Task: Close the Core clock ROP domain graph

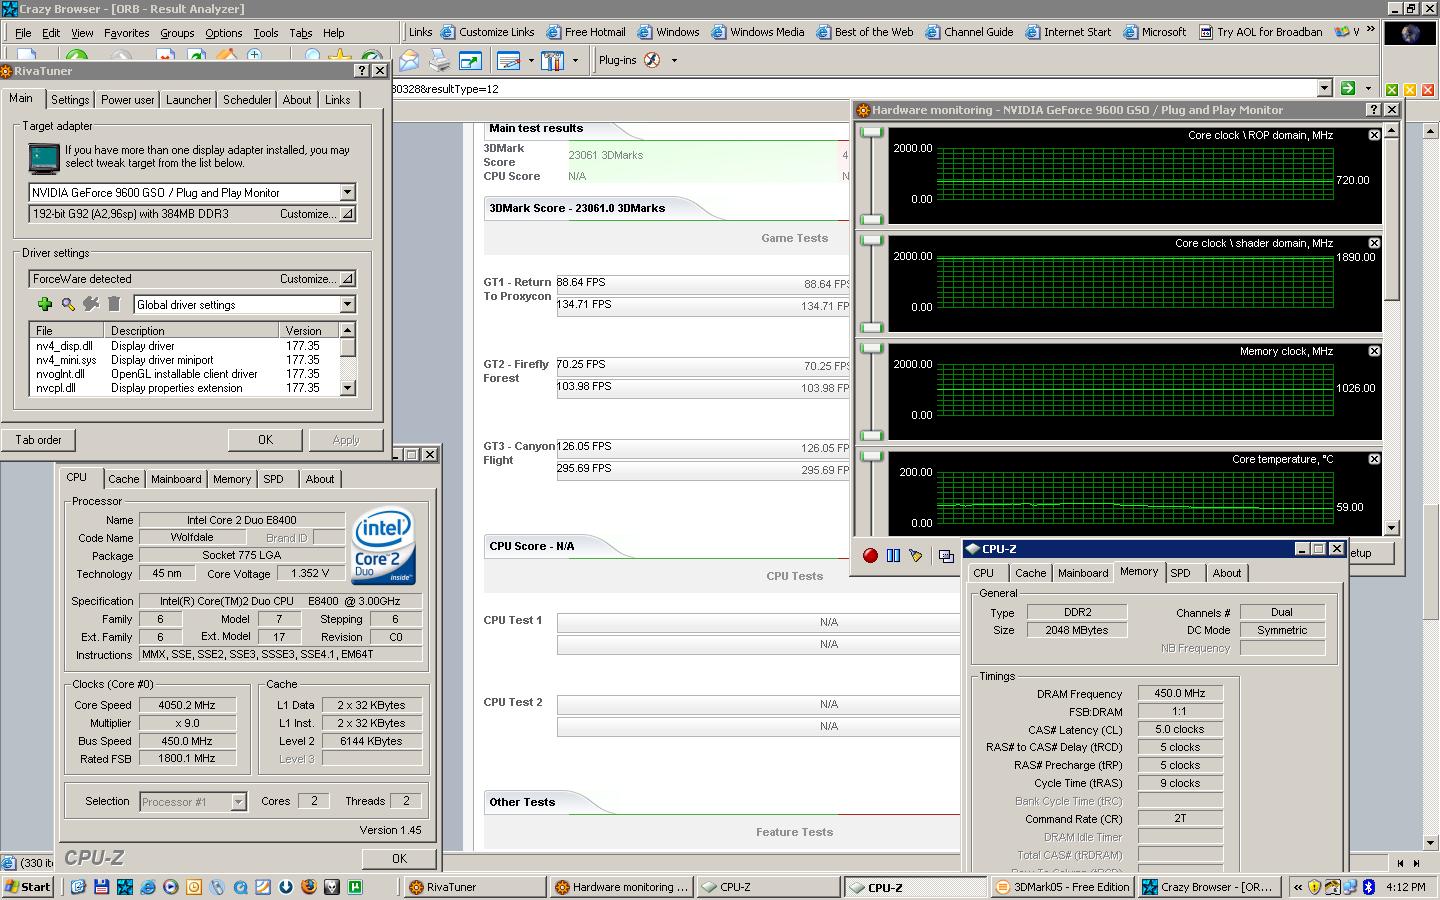Action: point(1374,135)
